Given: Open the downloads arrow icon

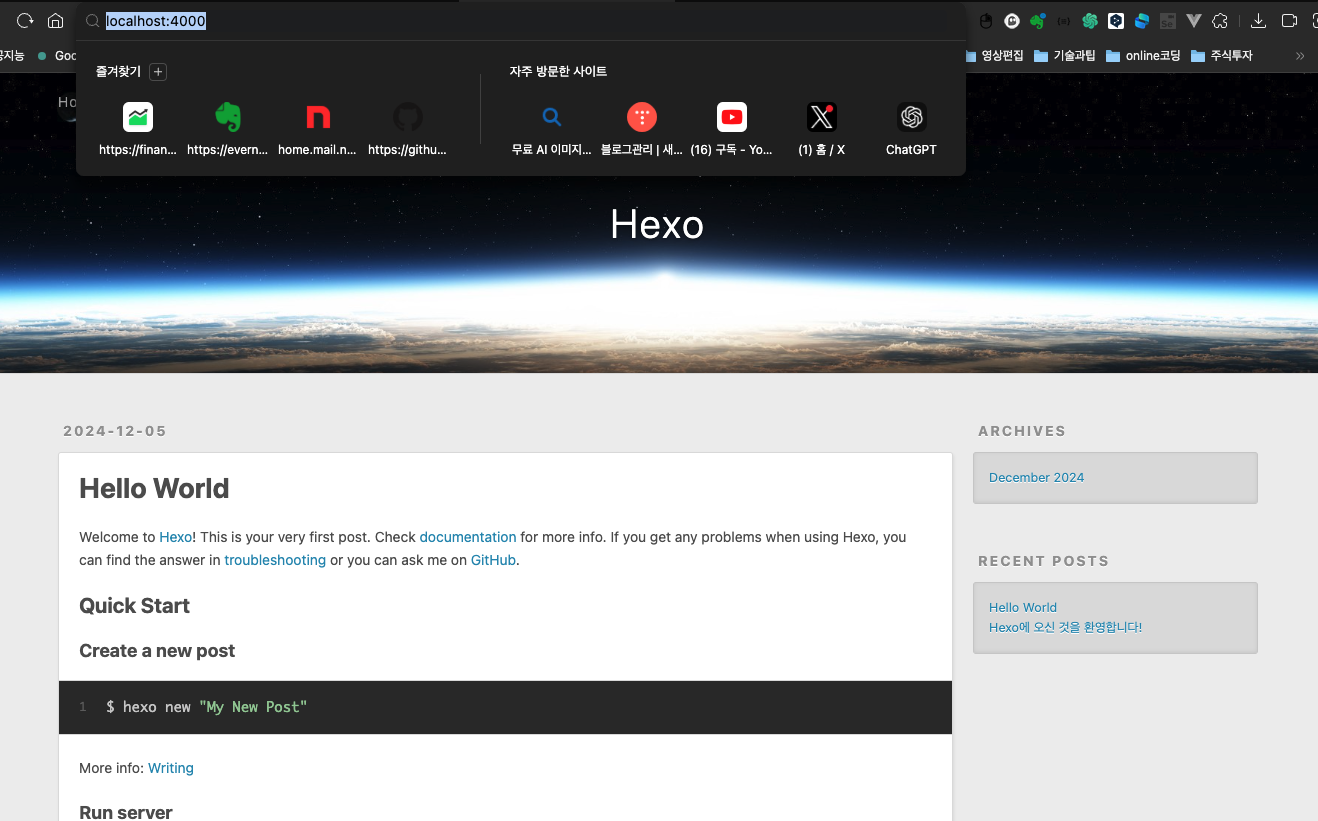Looking at the screenshot, I should coord(1259,21).
